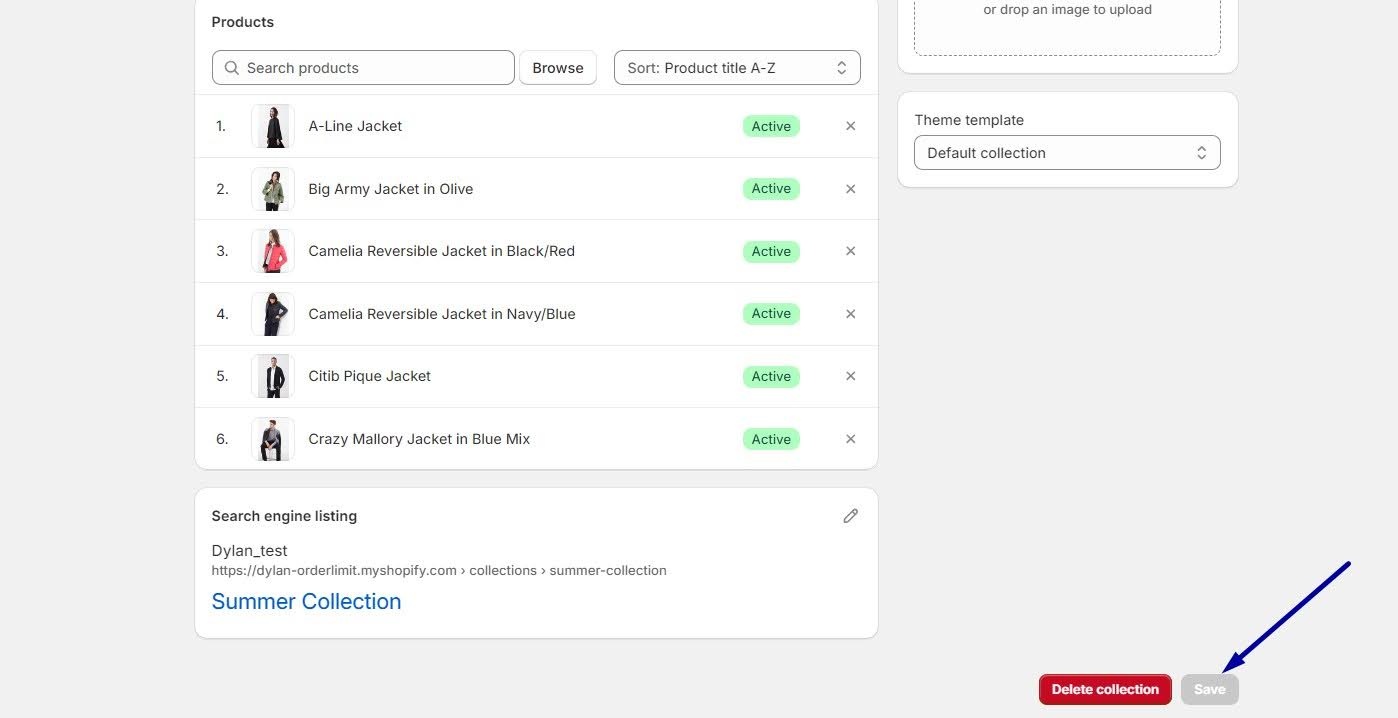Open the A-Line Jacket thumbnail

pyautogui.click(x=273, y=126)
